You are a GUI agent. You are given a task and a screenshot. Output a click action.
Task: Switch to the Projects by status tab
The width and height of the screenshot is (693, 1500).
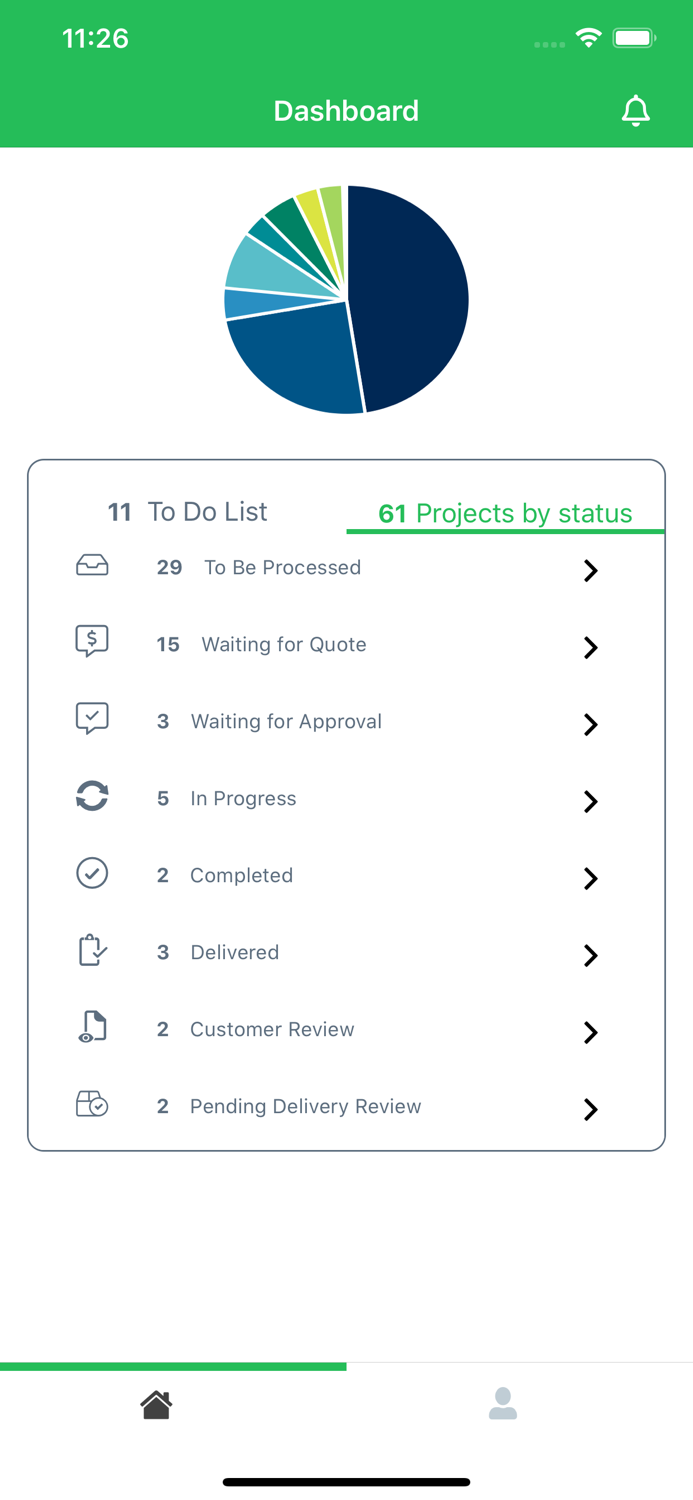505,512
